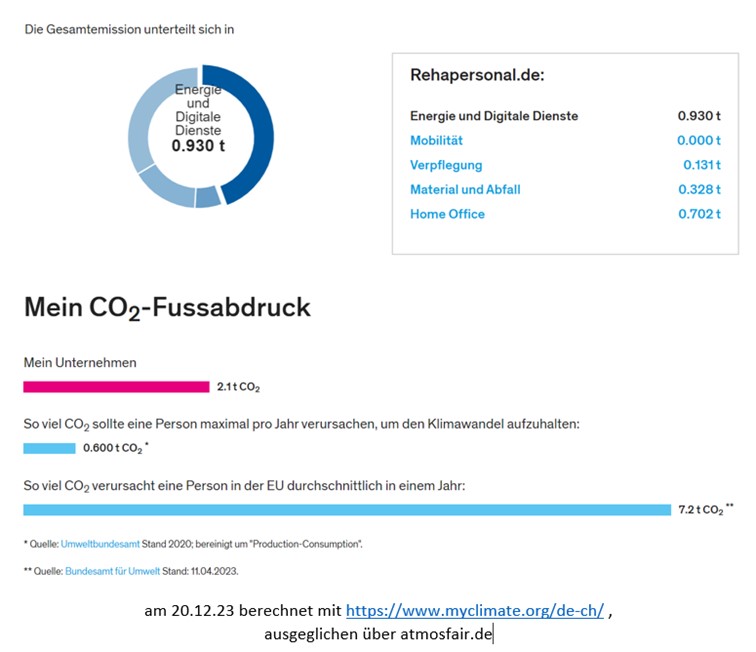The image size is (756, 652).
Task: Click the 0.702 t Home Office value
Action: [x=700, y=214]
